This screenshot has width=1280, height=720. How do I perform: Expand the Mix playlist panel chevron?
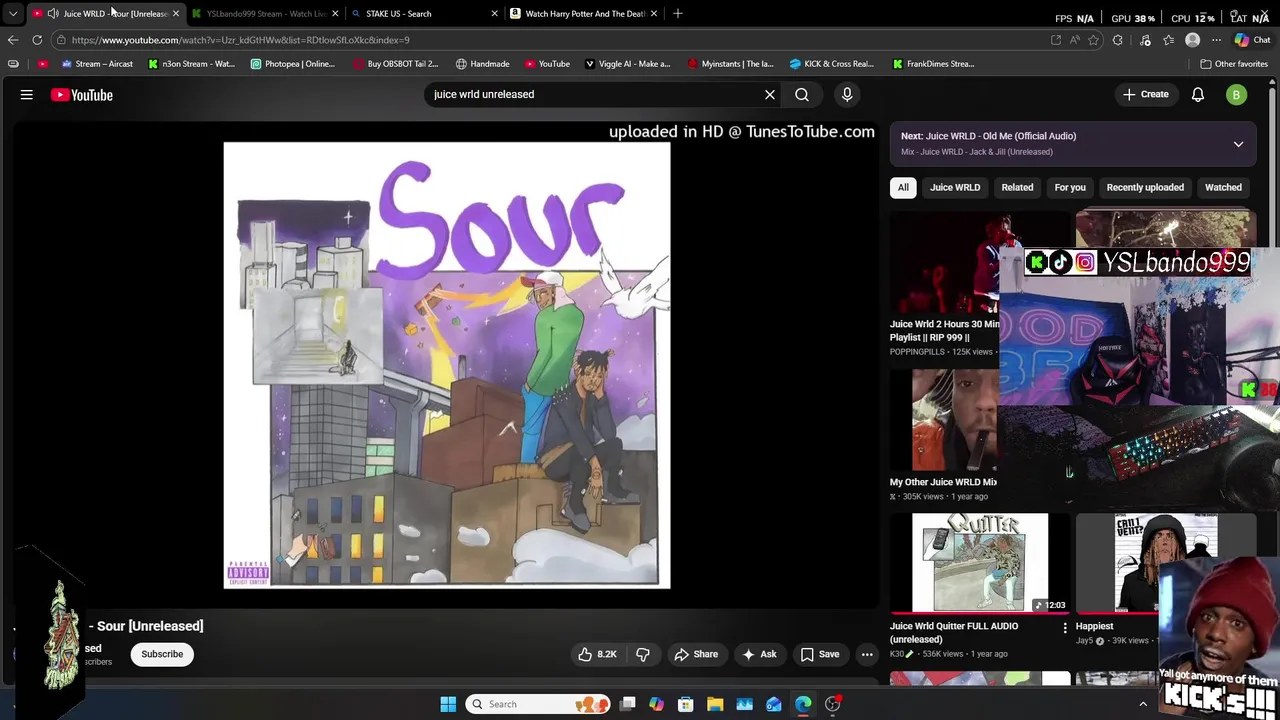pos(1238,144)
